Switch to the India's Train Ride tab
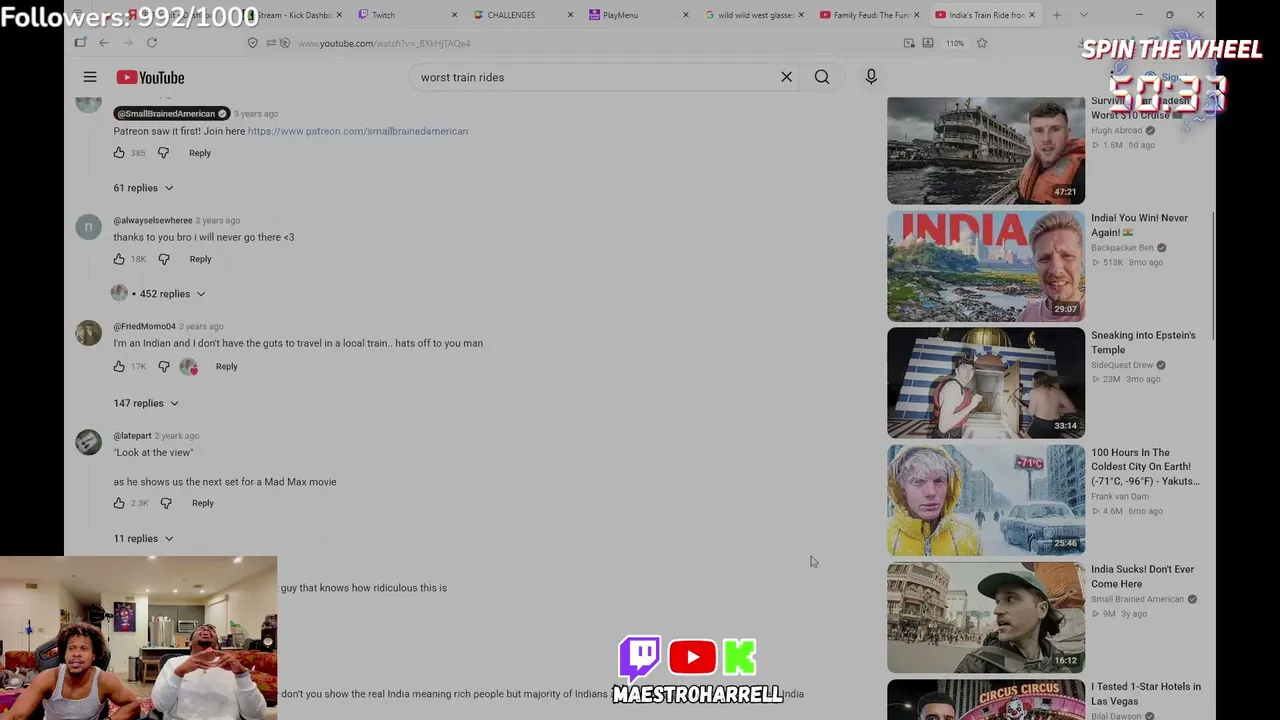 [x=986, y=15]
